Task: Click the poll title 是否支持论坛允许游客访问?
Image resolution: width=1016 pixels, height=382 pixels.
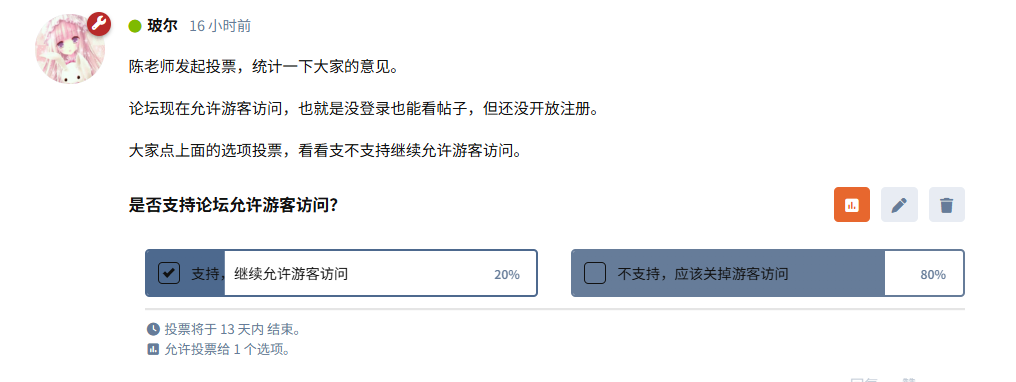Action: [x=233, y=205]
